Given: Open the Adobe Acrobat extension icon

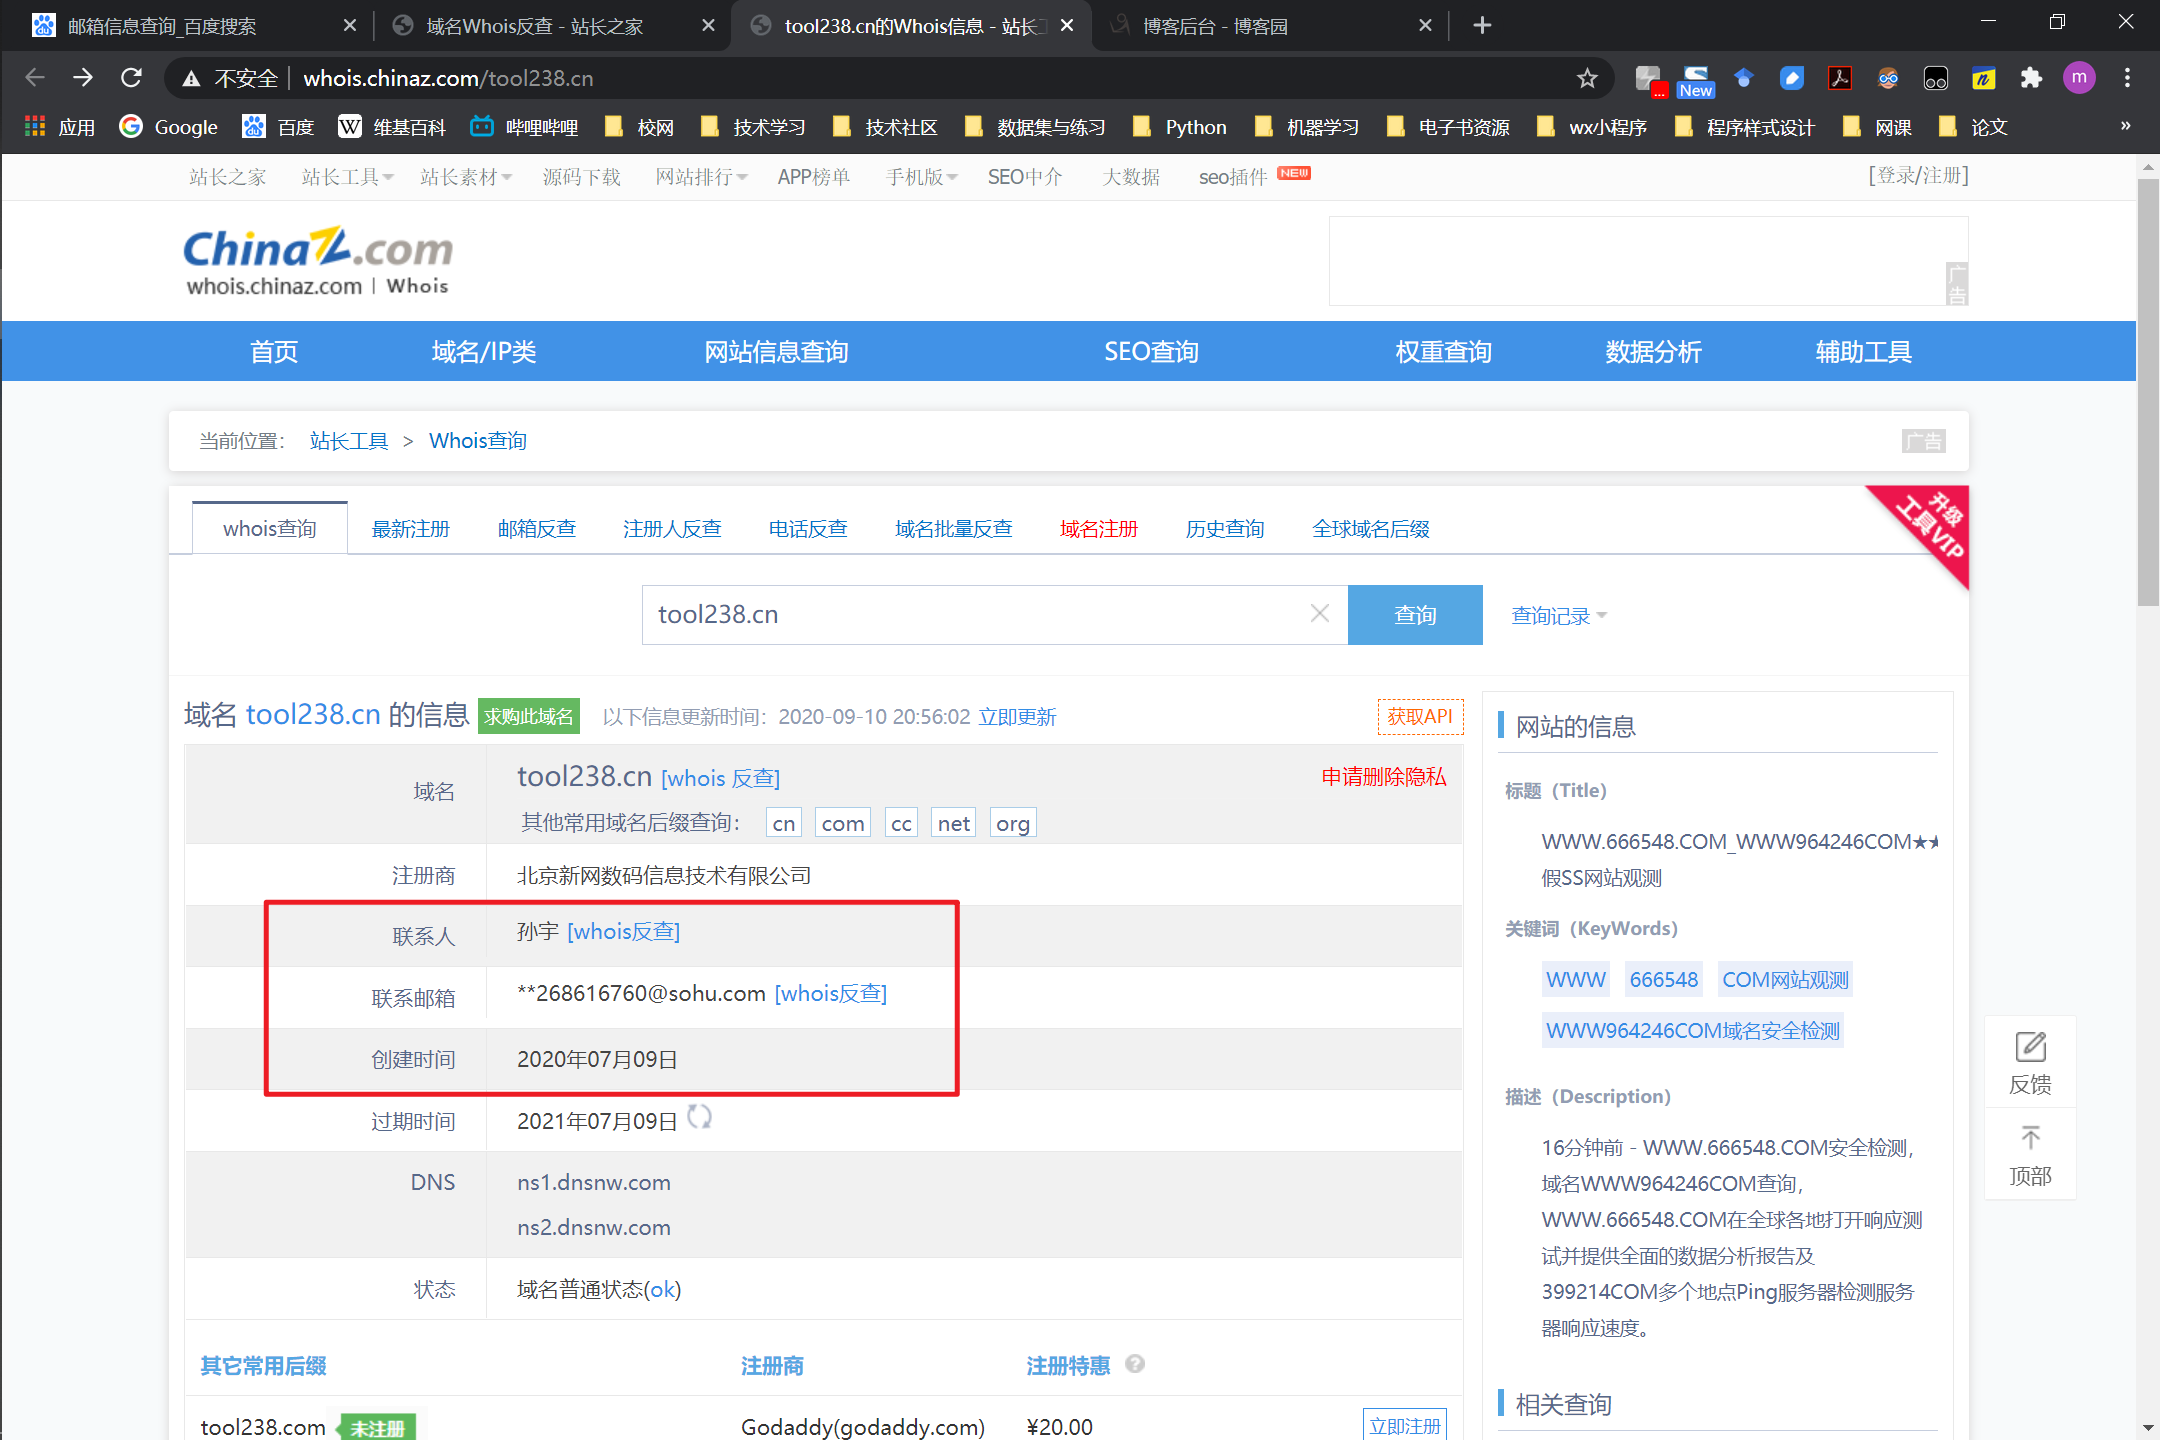Looking at the screenshot, I should pos(1839,78).
